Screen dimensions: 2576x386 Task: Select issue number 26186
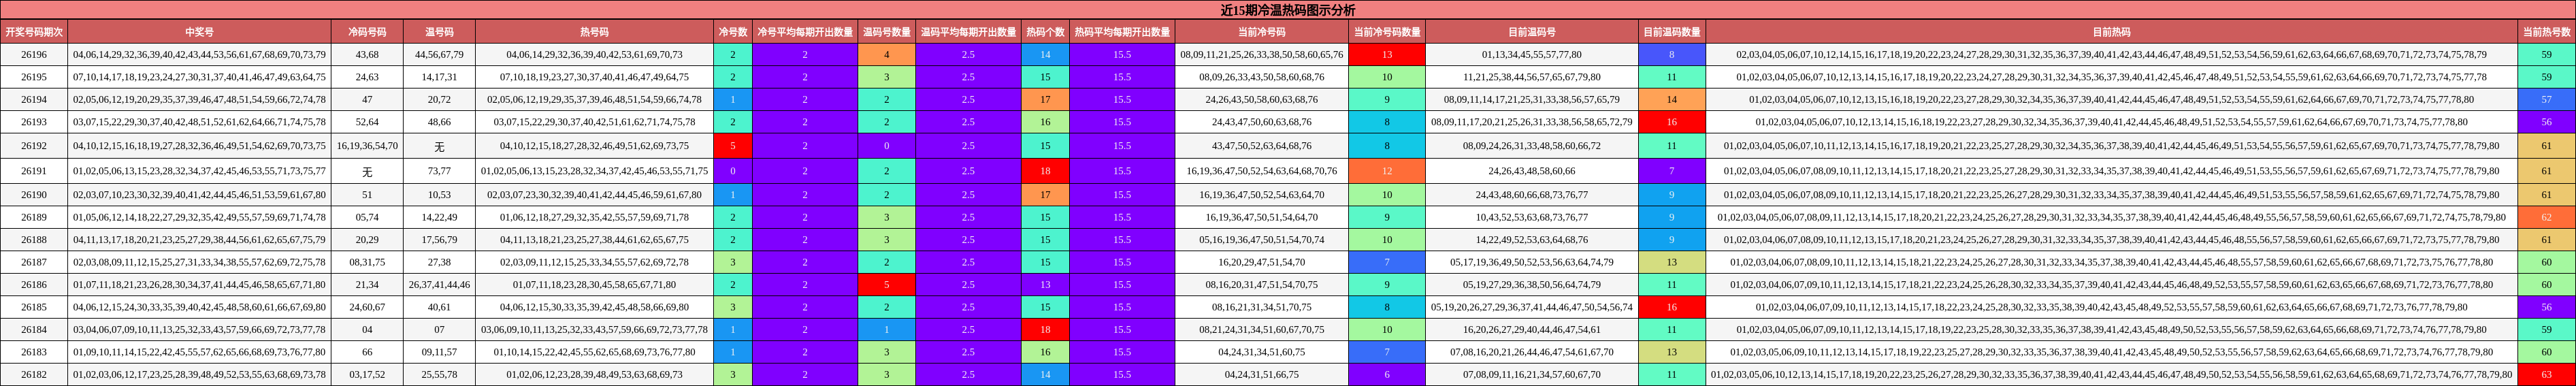[34, 285]
